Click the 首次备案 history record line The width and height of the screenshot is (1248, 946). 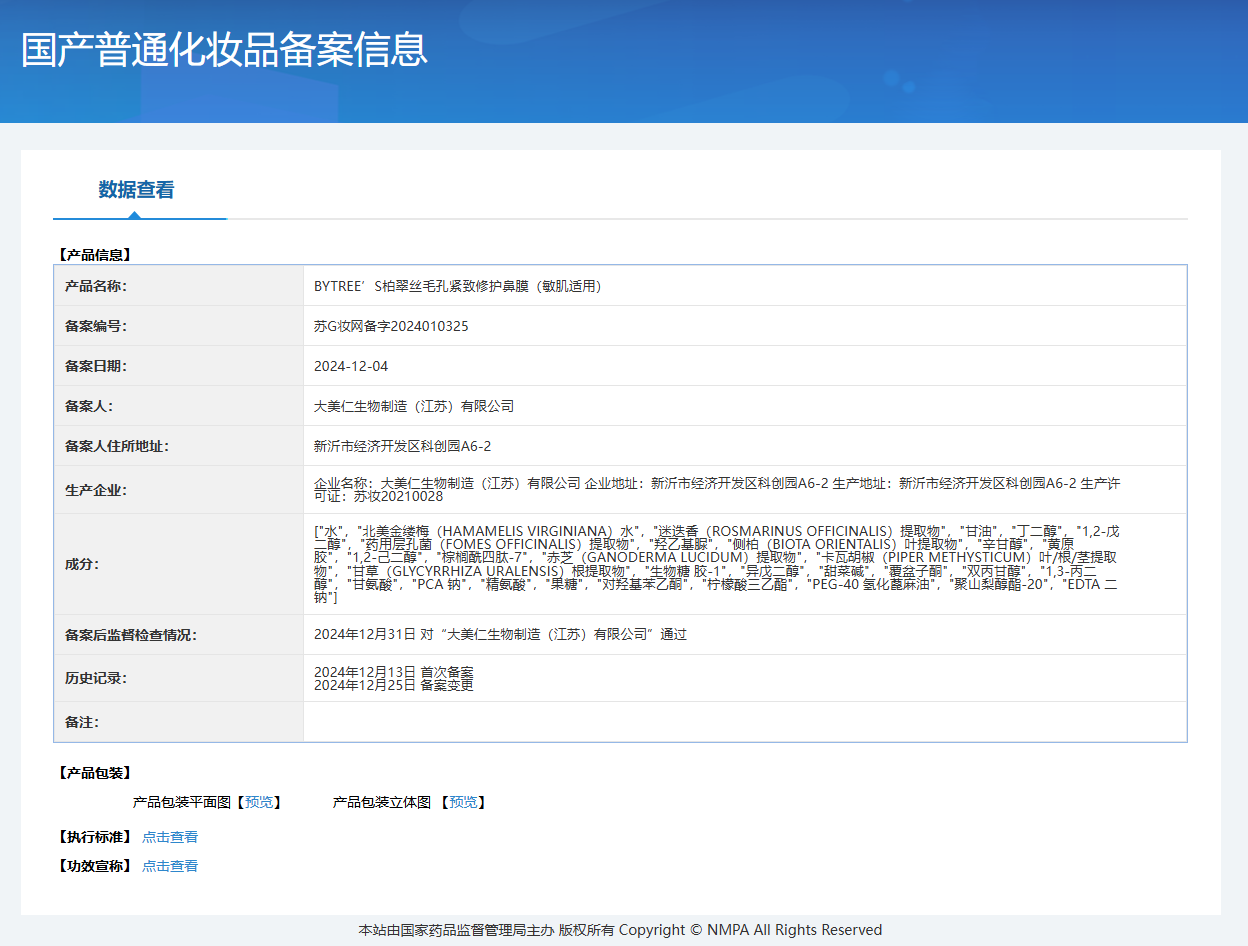[394, 671]
